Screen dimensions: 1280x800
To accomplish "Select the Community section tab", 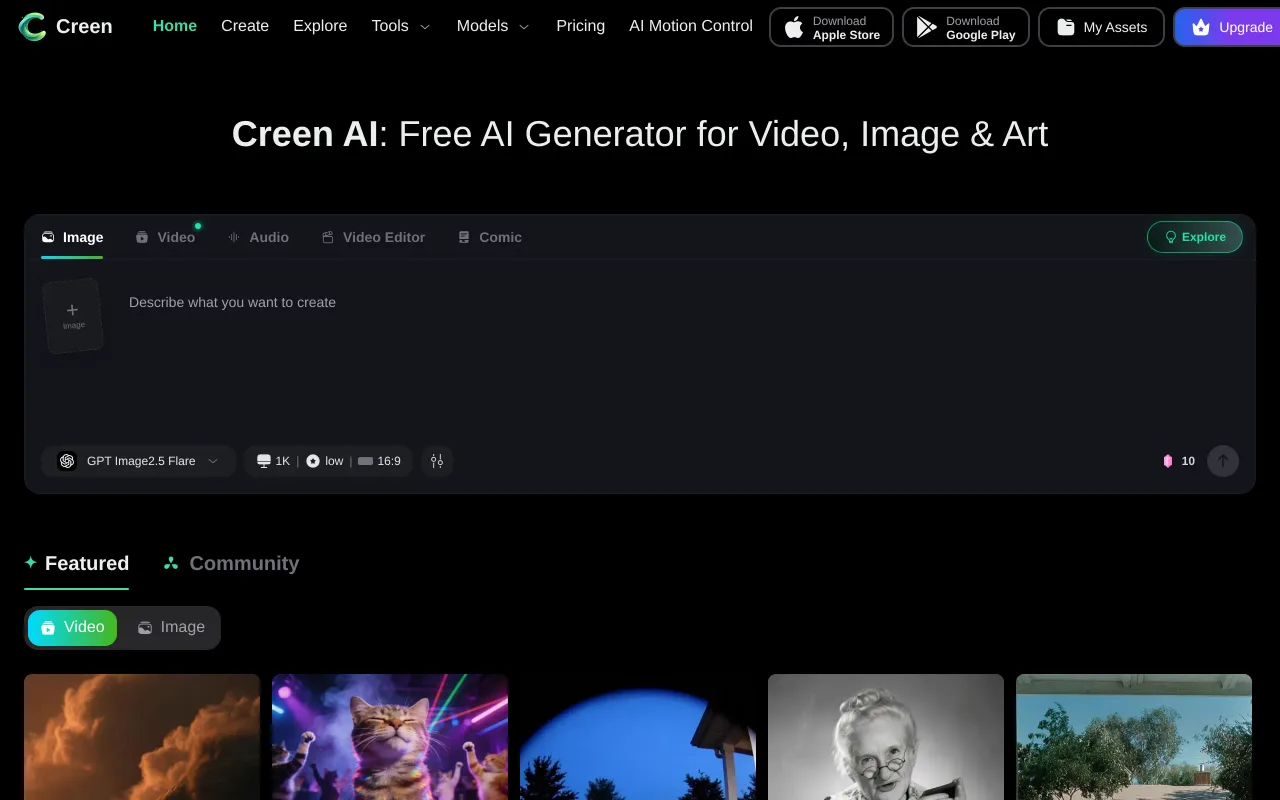I will click(x=231, y=563).
